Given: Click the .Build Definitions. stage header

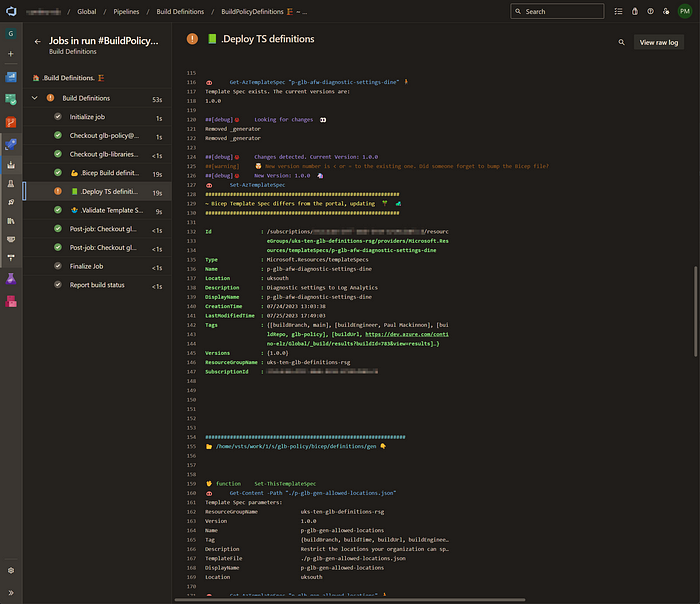Looking at the screenshot, I should [x=68, y=78].
